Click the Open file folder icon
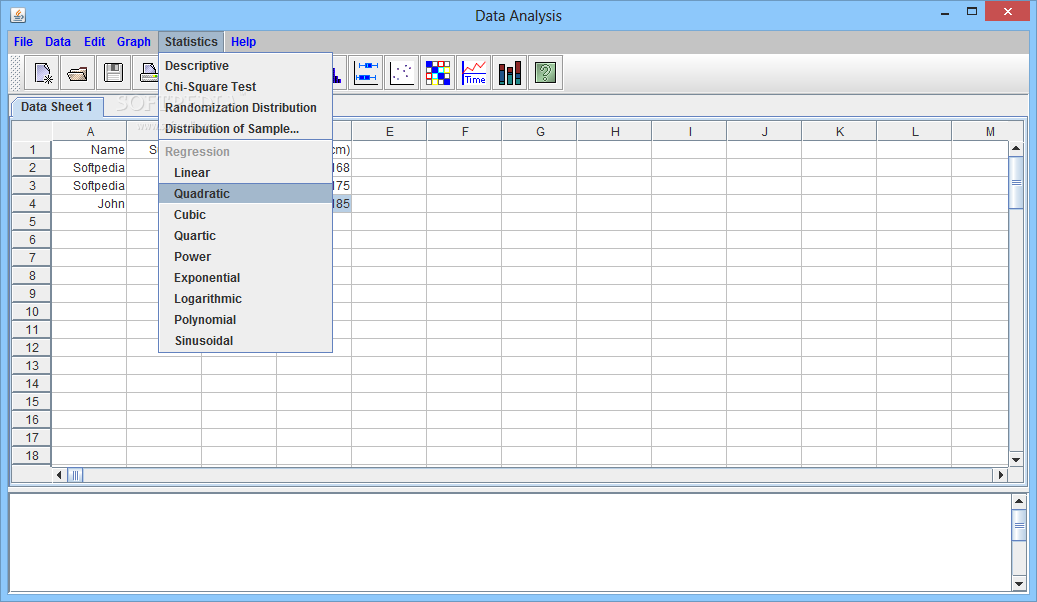The image size is (1037, 602). click(x=77, y=73)
